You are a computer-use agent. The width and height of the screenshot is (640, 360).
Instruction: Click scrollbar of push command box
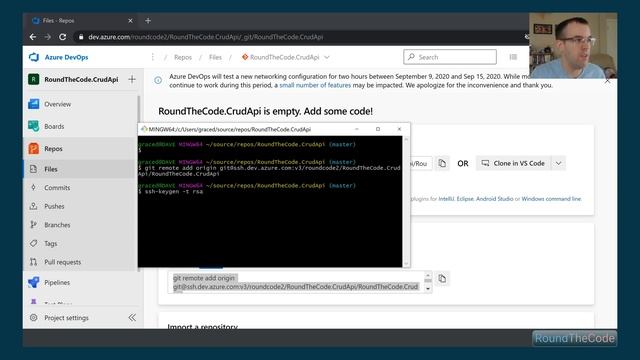coord(428,282)
